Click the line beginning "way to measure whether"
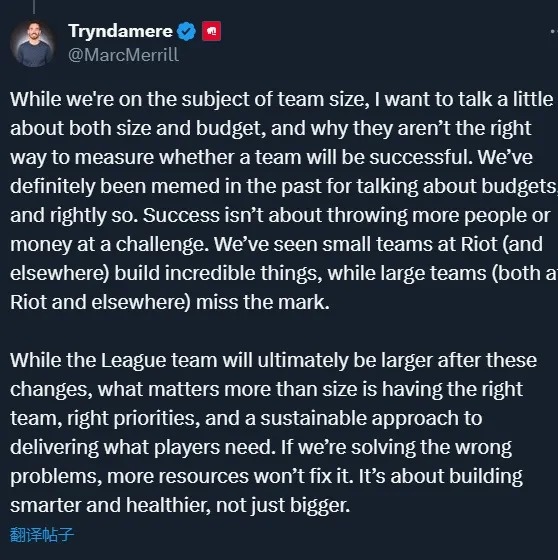The height and width of the screenshot is (560, 558). pos(271,157)
